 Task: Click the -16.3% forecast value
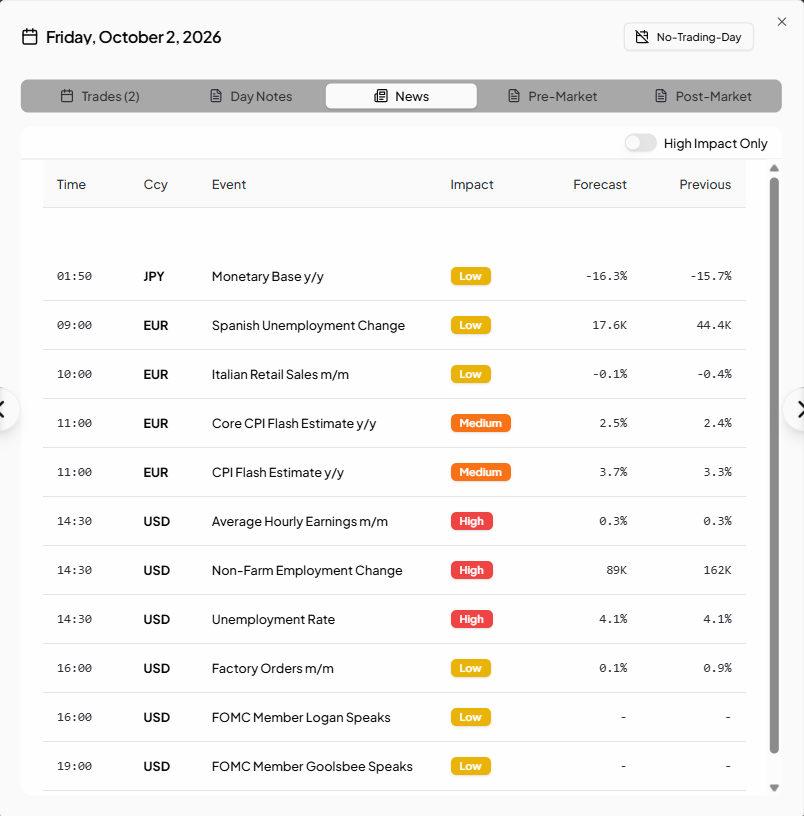click(x=606, y=276)
